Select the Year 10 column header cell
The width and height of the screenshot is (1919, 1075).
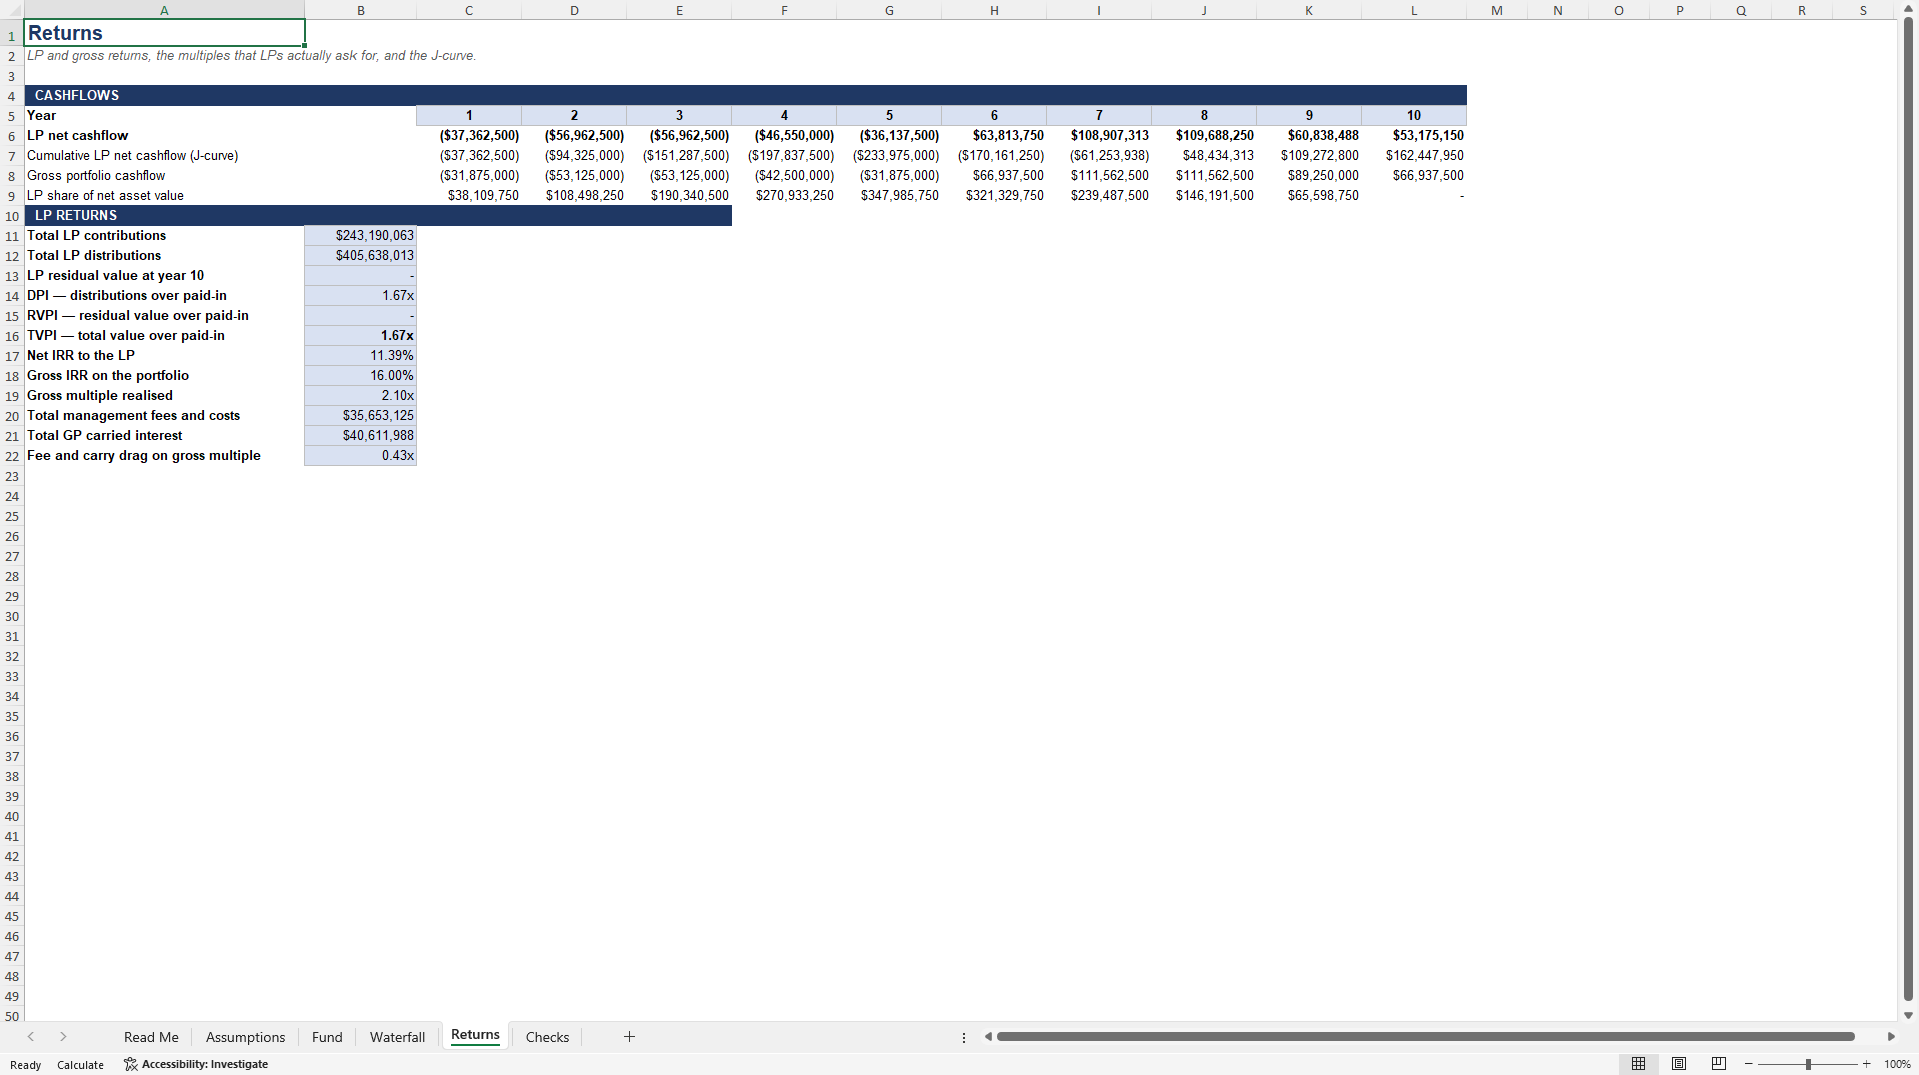pos(1414,115)
